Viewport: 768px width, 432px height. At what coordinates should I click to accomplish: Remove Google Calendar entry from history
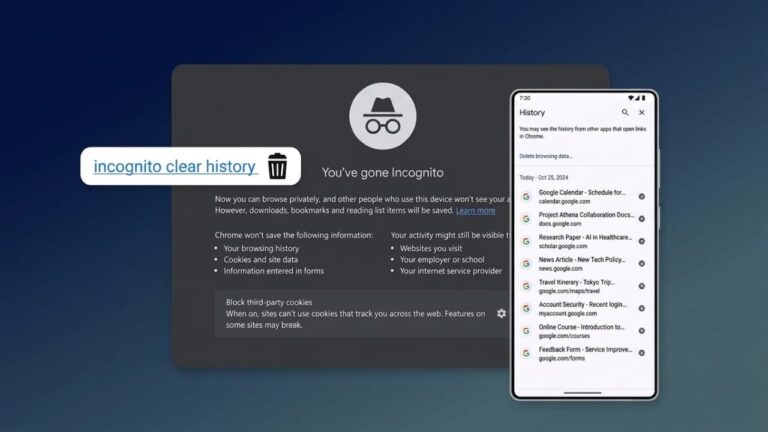point(642,196)
